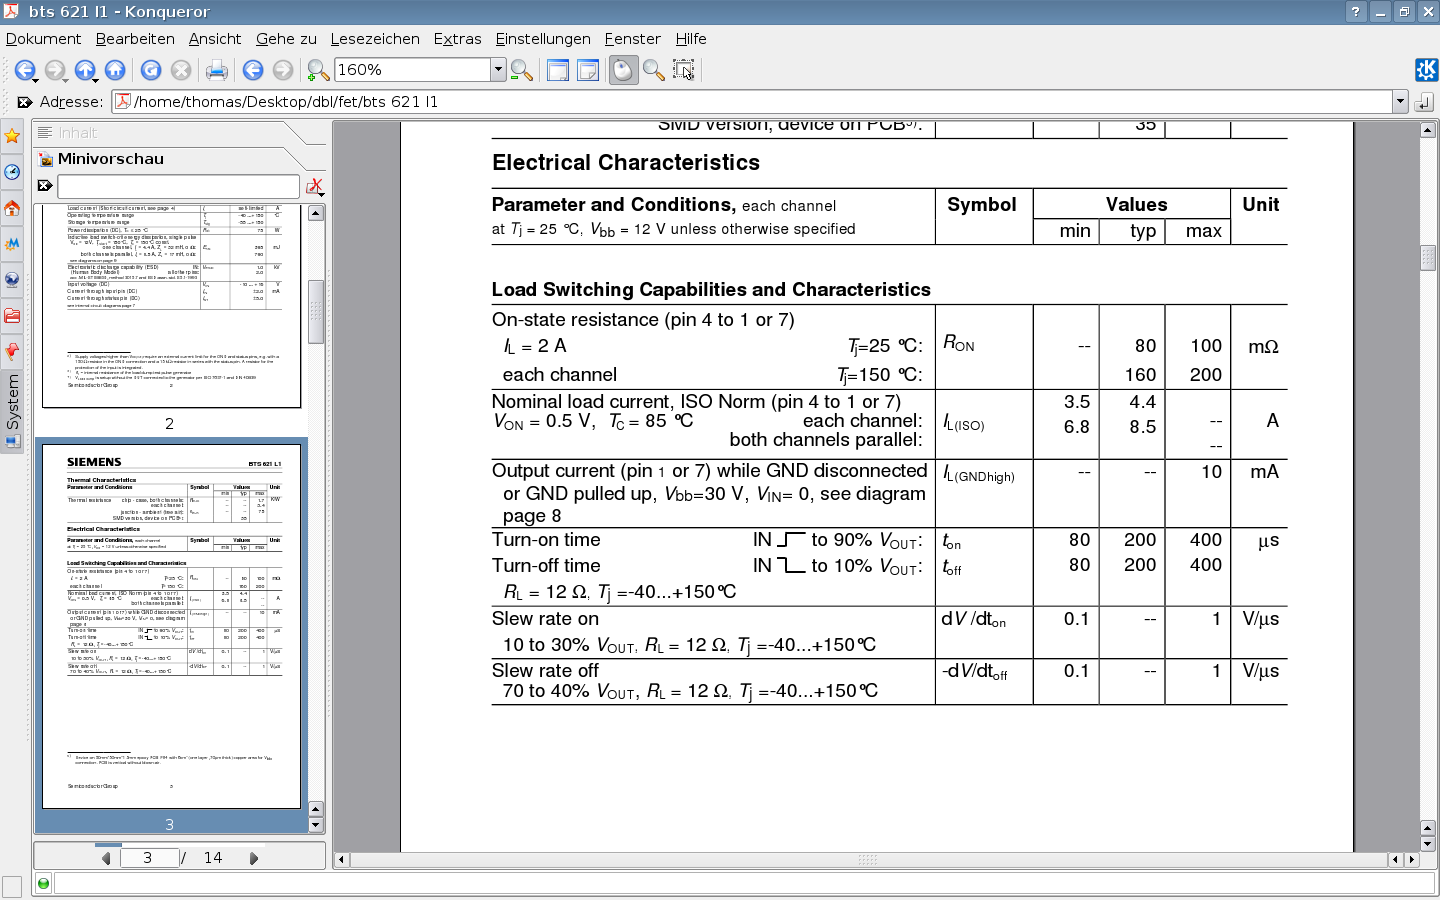Select the mouse browse tool
Viewport: 1440px width, 900px height.
(x=623, y=69)
